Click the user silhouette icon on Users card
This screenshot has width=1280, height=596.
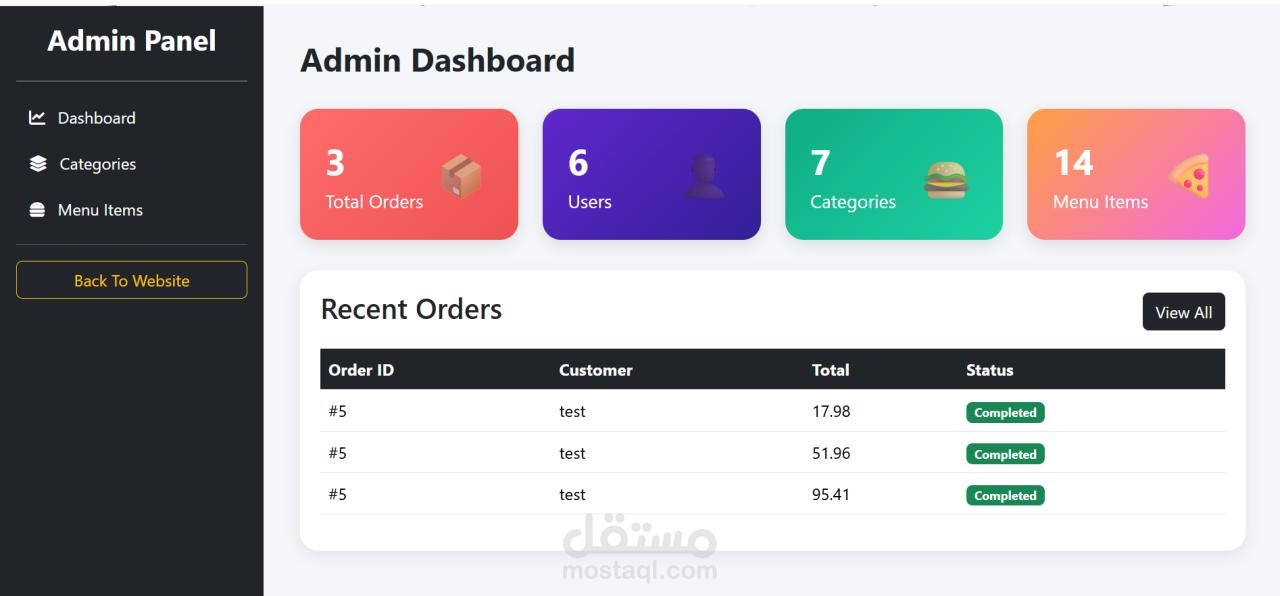[x=704, y=177]
